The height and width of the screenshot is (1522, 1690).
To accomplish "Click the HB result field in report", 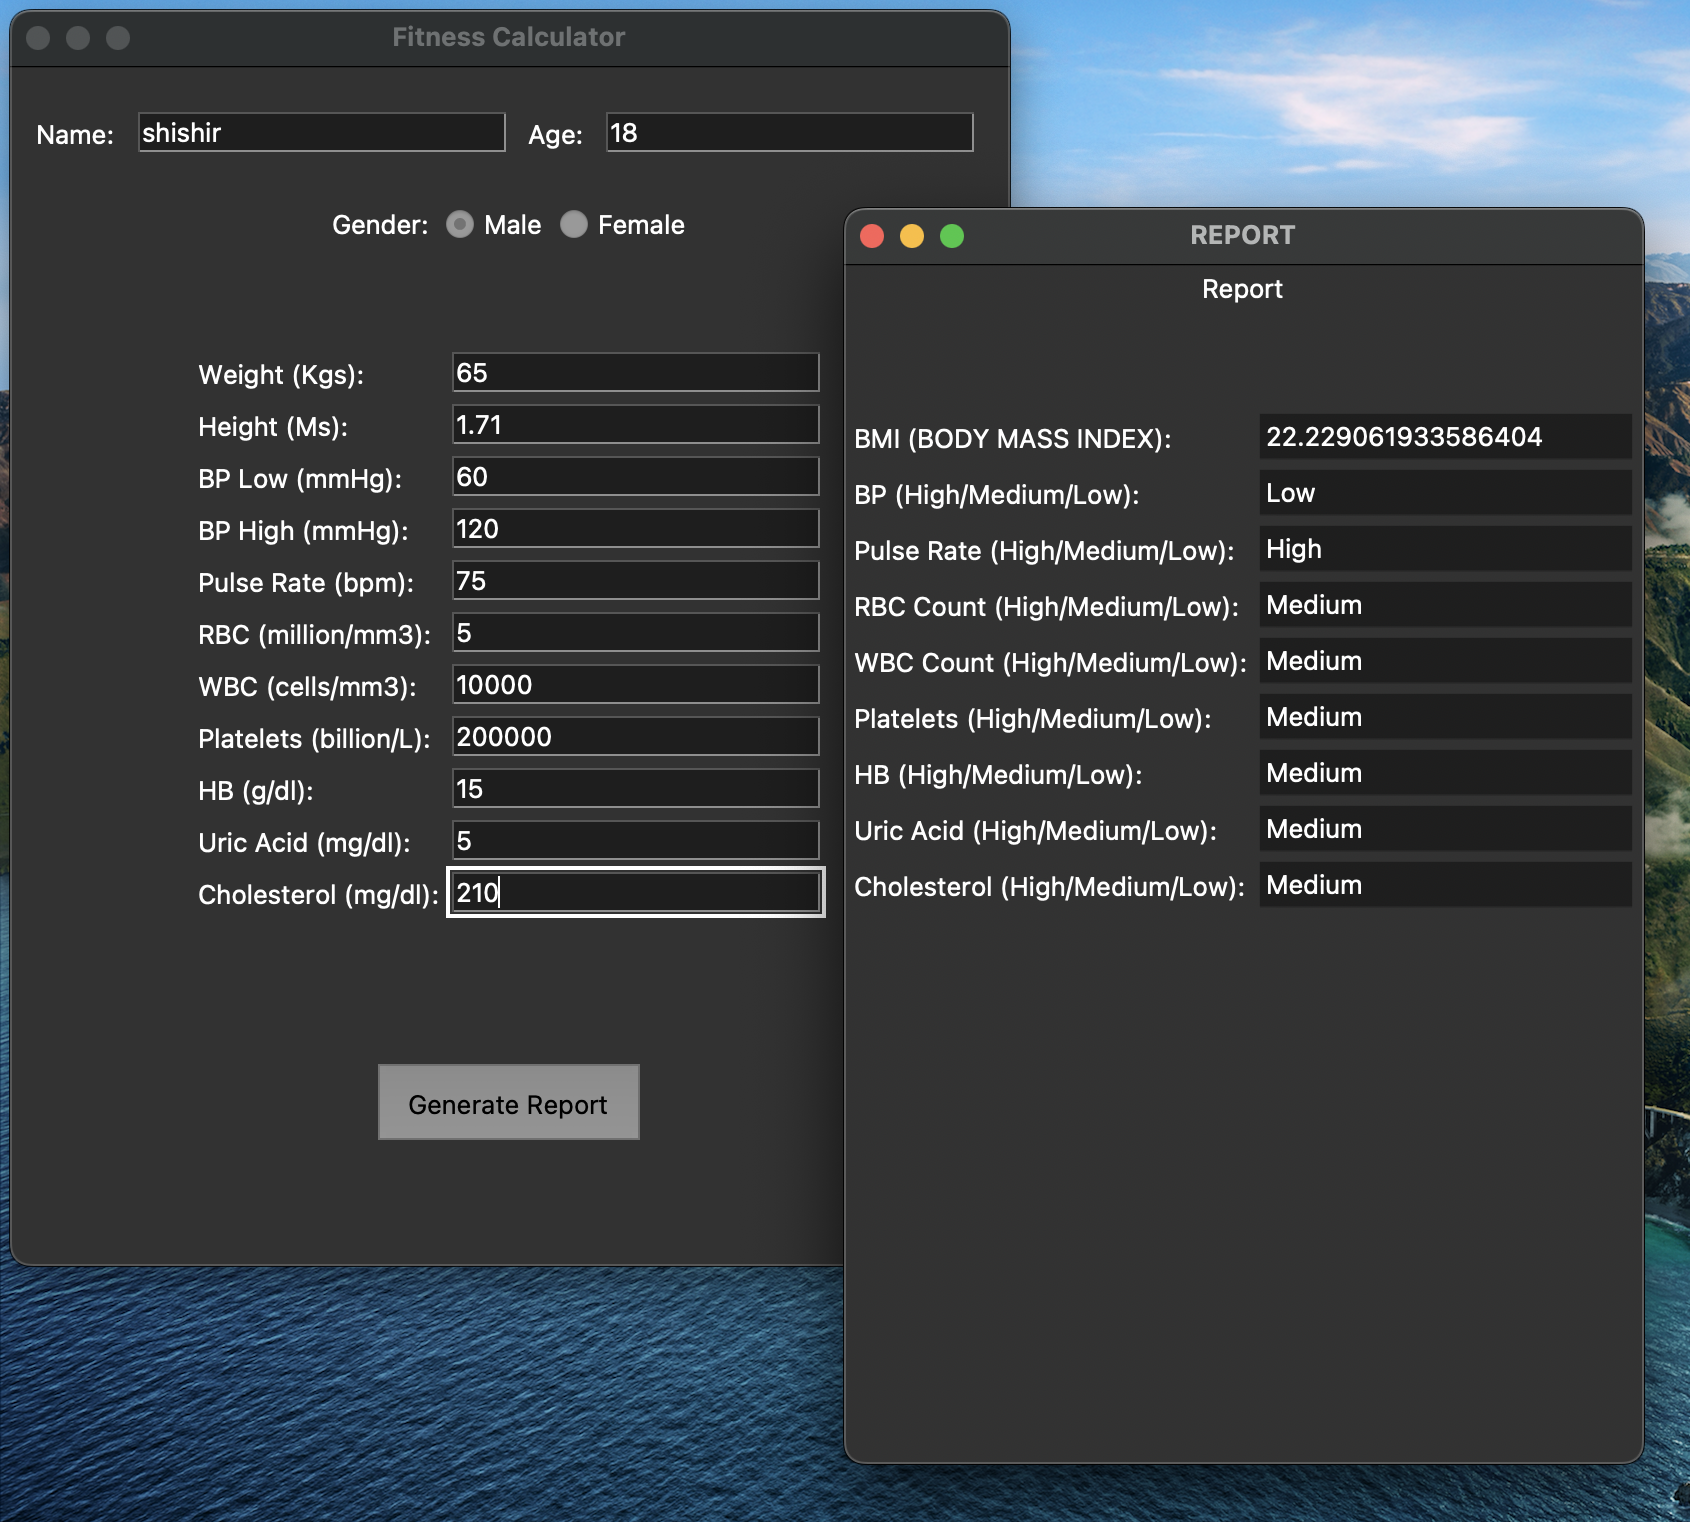I will 1446,773.
